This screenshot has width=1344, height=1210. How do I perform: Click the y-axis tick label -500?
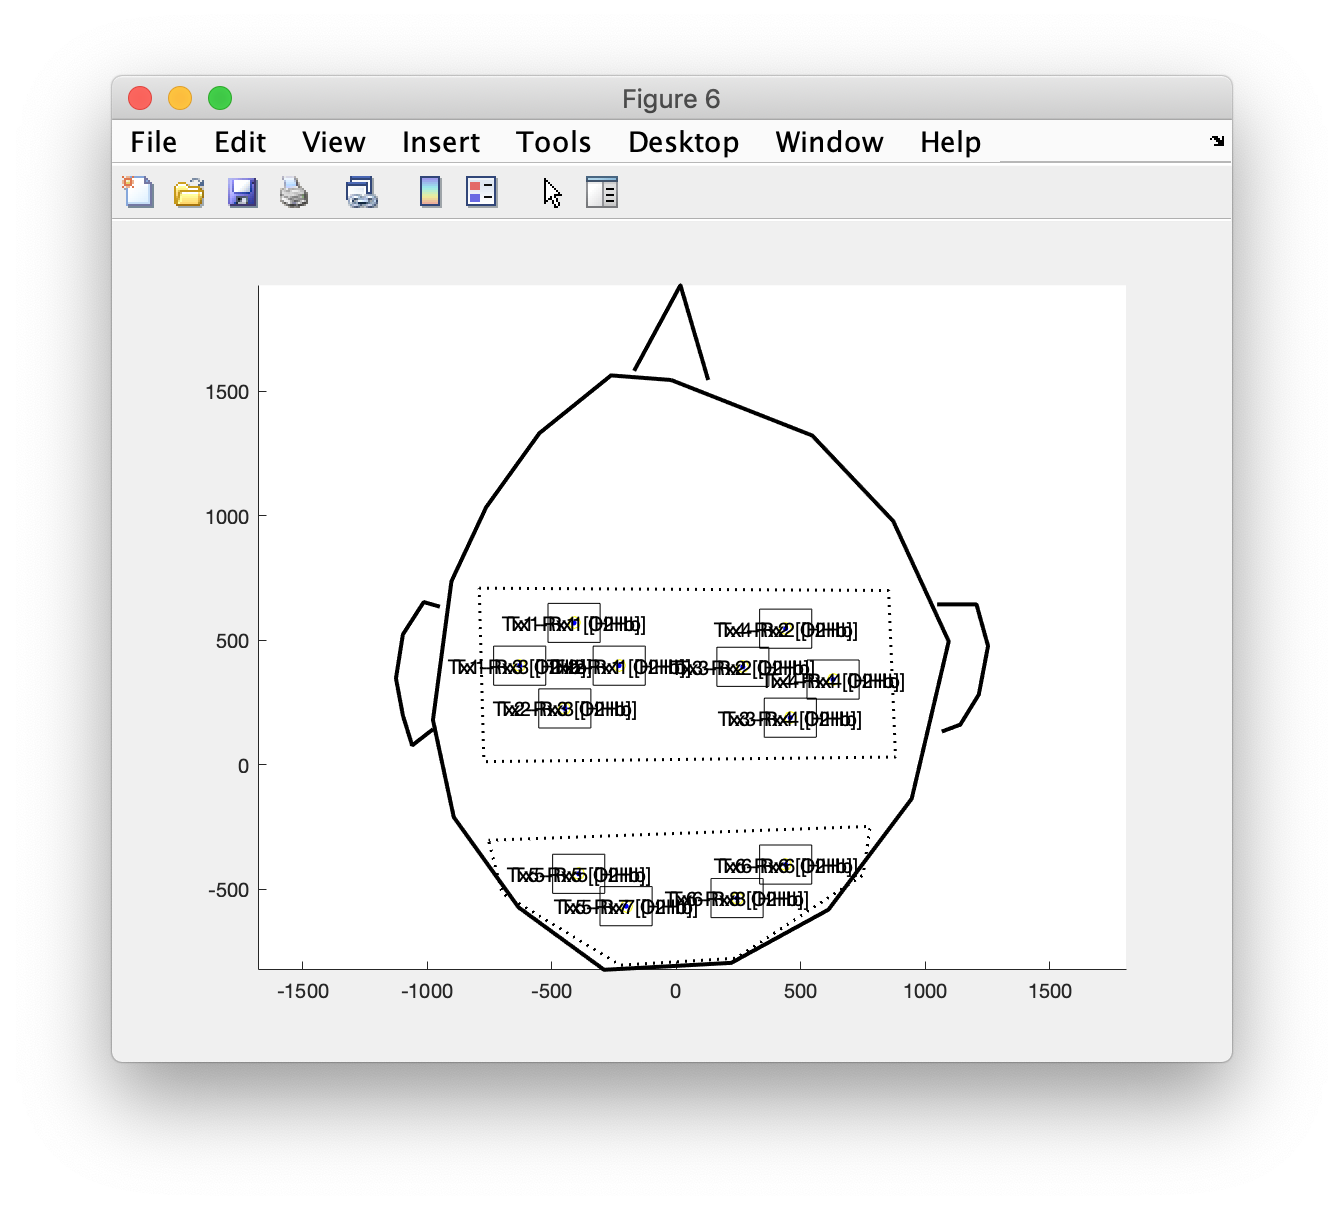click(230, 890)
